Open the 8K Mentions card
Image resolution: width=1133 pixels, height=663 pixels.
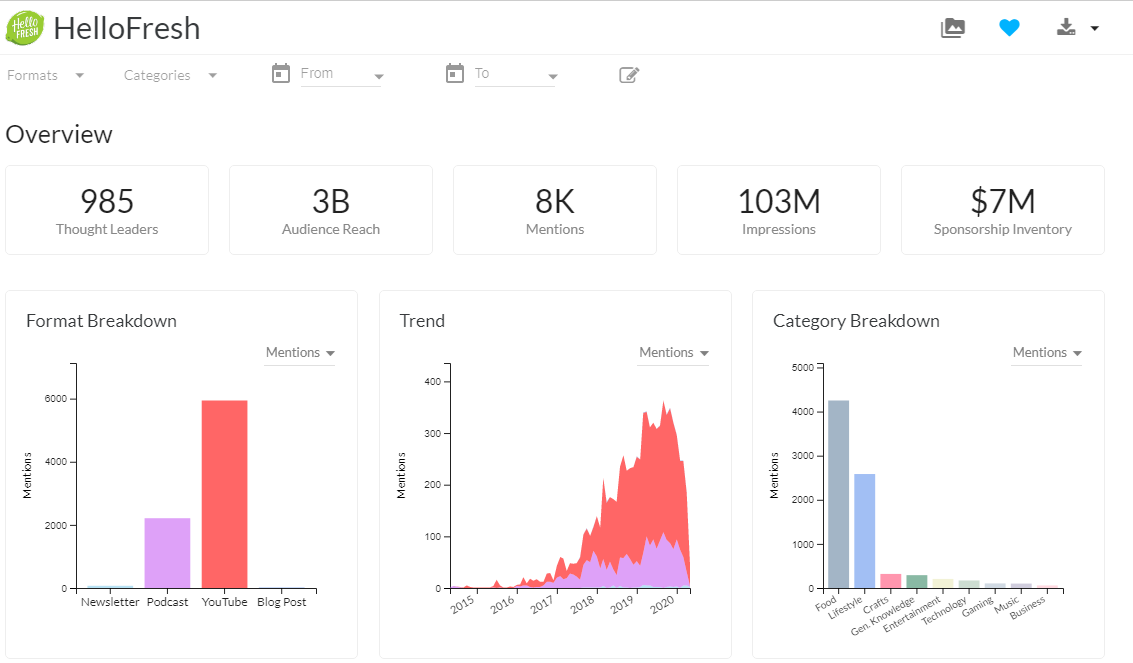[x=555, y=210]
